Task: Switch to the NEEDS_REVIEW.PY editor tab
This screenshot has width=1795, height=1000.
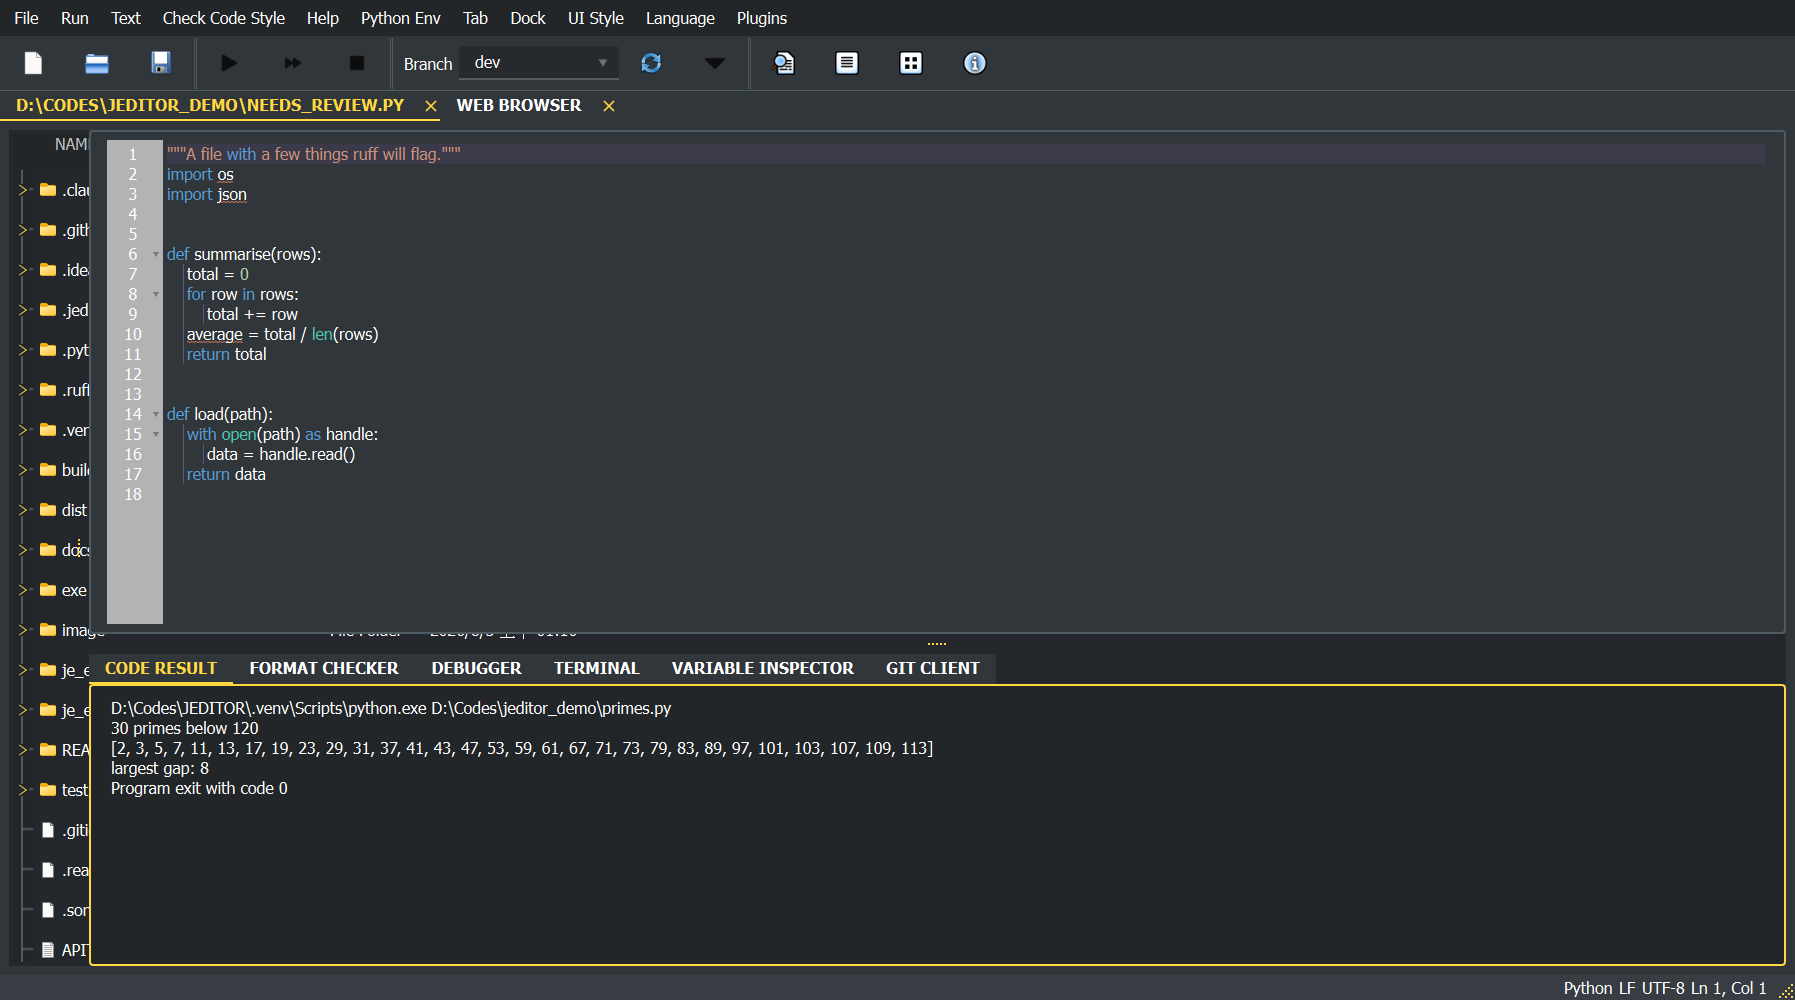Action: click(x=210, y=105)
